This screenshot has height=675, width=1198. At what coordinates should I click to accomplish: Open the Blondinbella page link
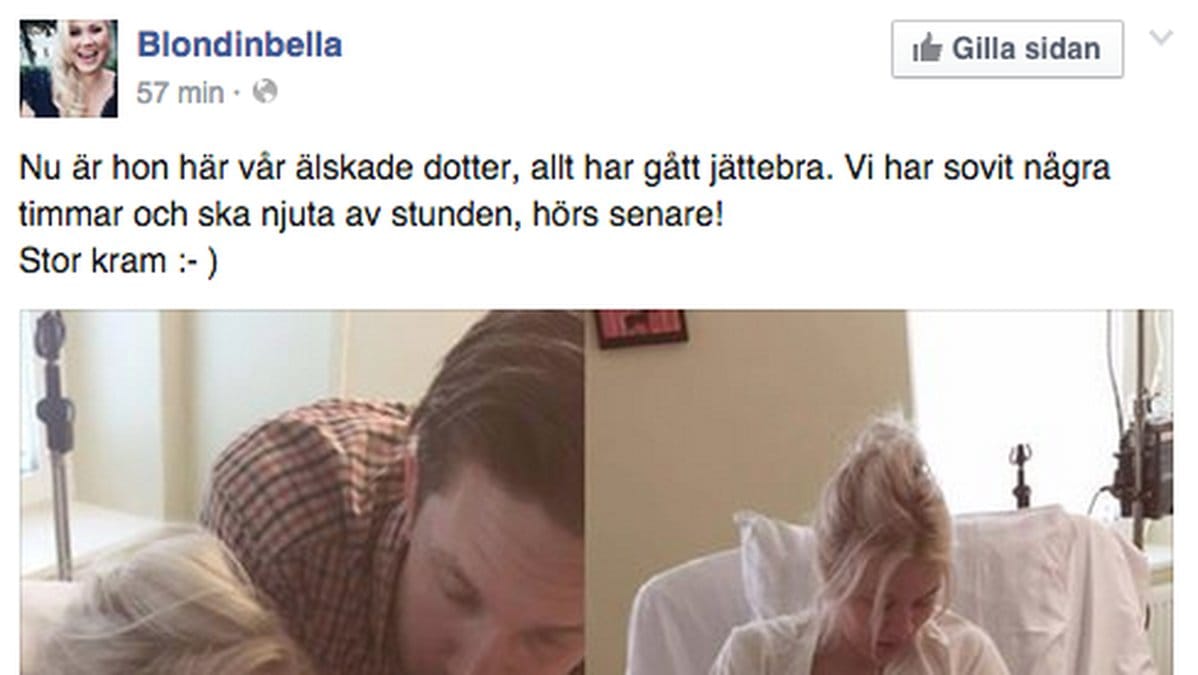pyautogui.click(x=239, y=44)
